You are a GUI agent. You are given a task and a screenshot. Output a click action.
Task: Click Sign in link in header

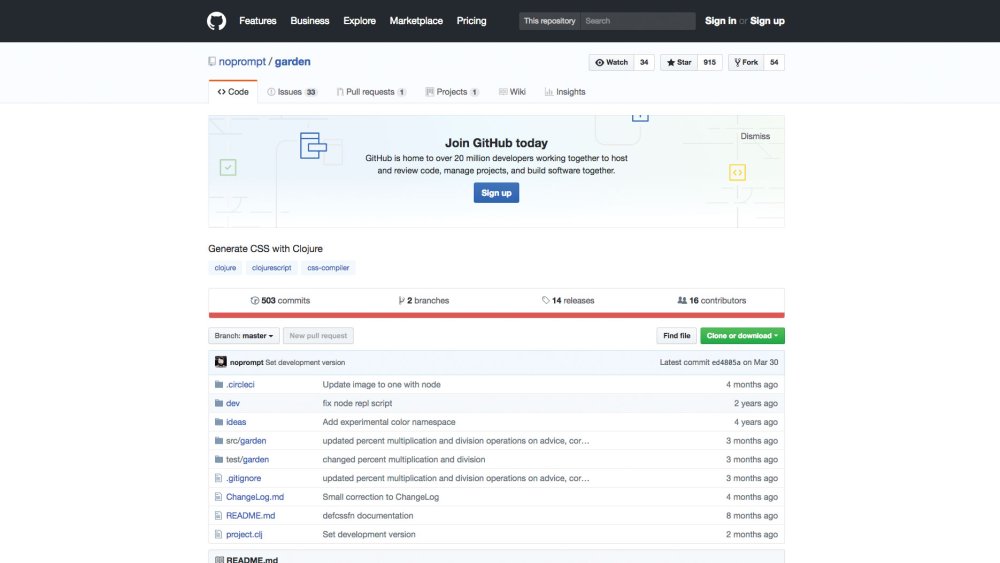coord(720,21)
